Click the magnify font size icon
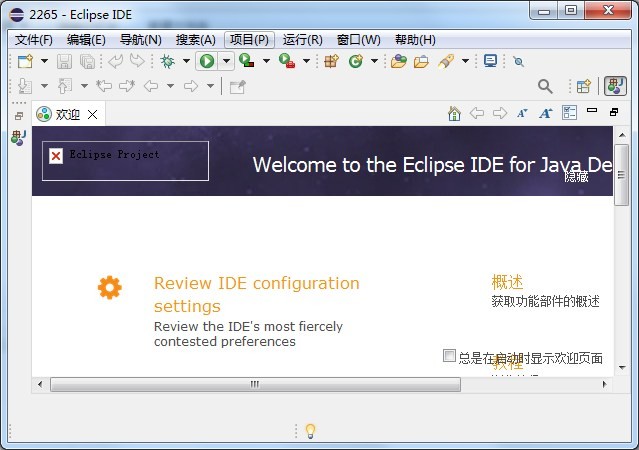The image size is (639, 450). pyautogui.click(x=545, y=113)
